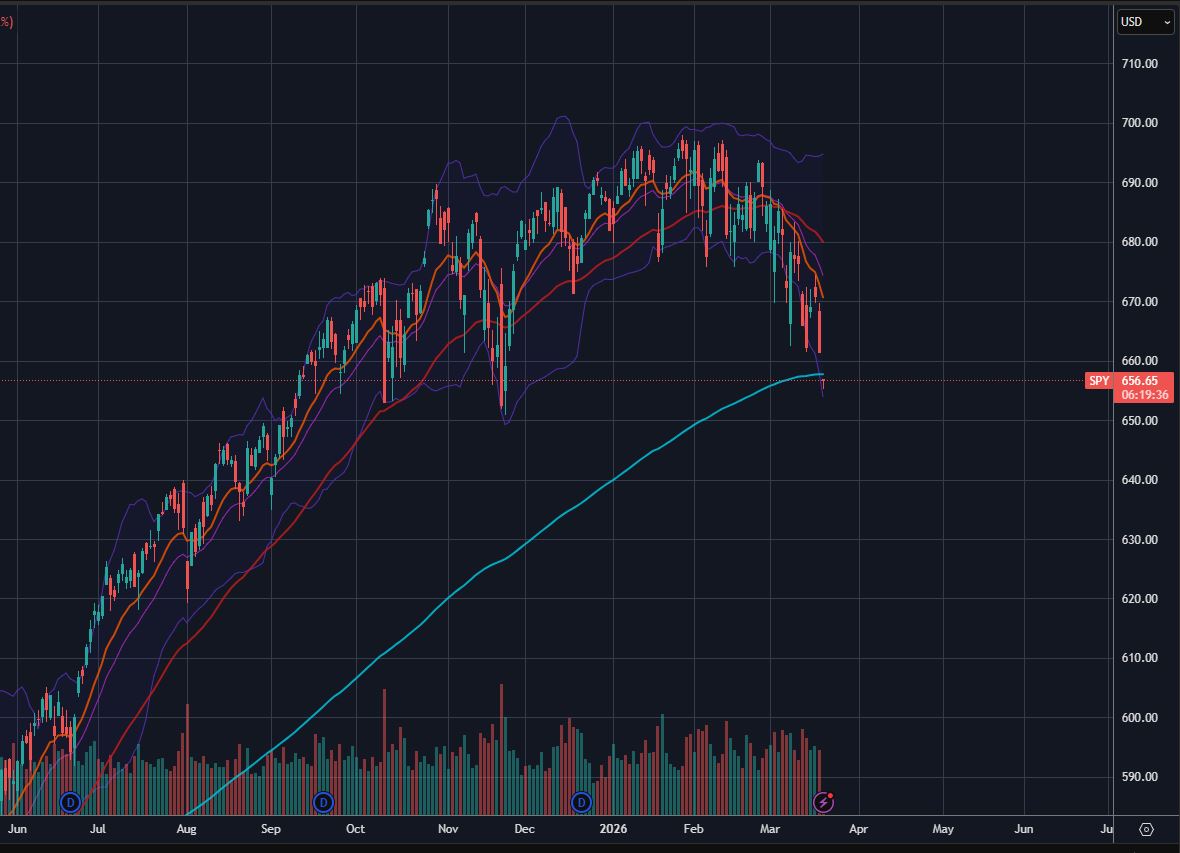Screen dimensions: 1180x853
Task: Click the Nov label on time axis
Action: coord(448,829)
